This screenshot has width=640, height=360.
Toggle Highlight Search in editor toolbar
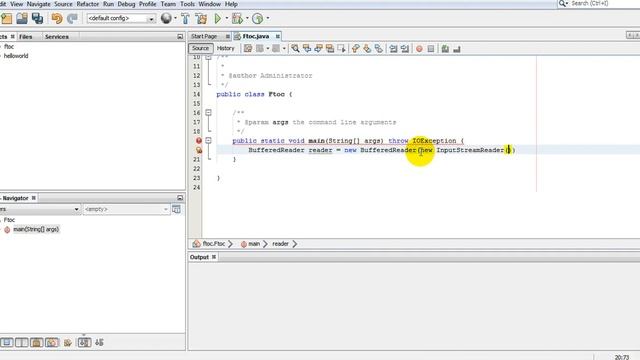point(330,49)
